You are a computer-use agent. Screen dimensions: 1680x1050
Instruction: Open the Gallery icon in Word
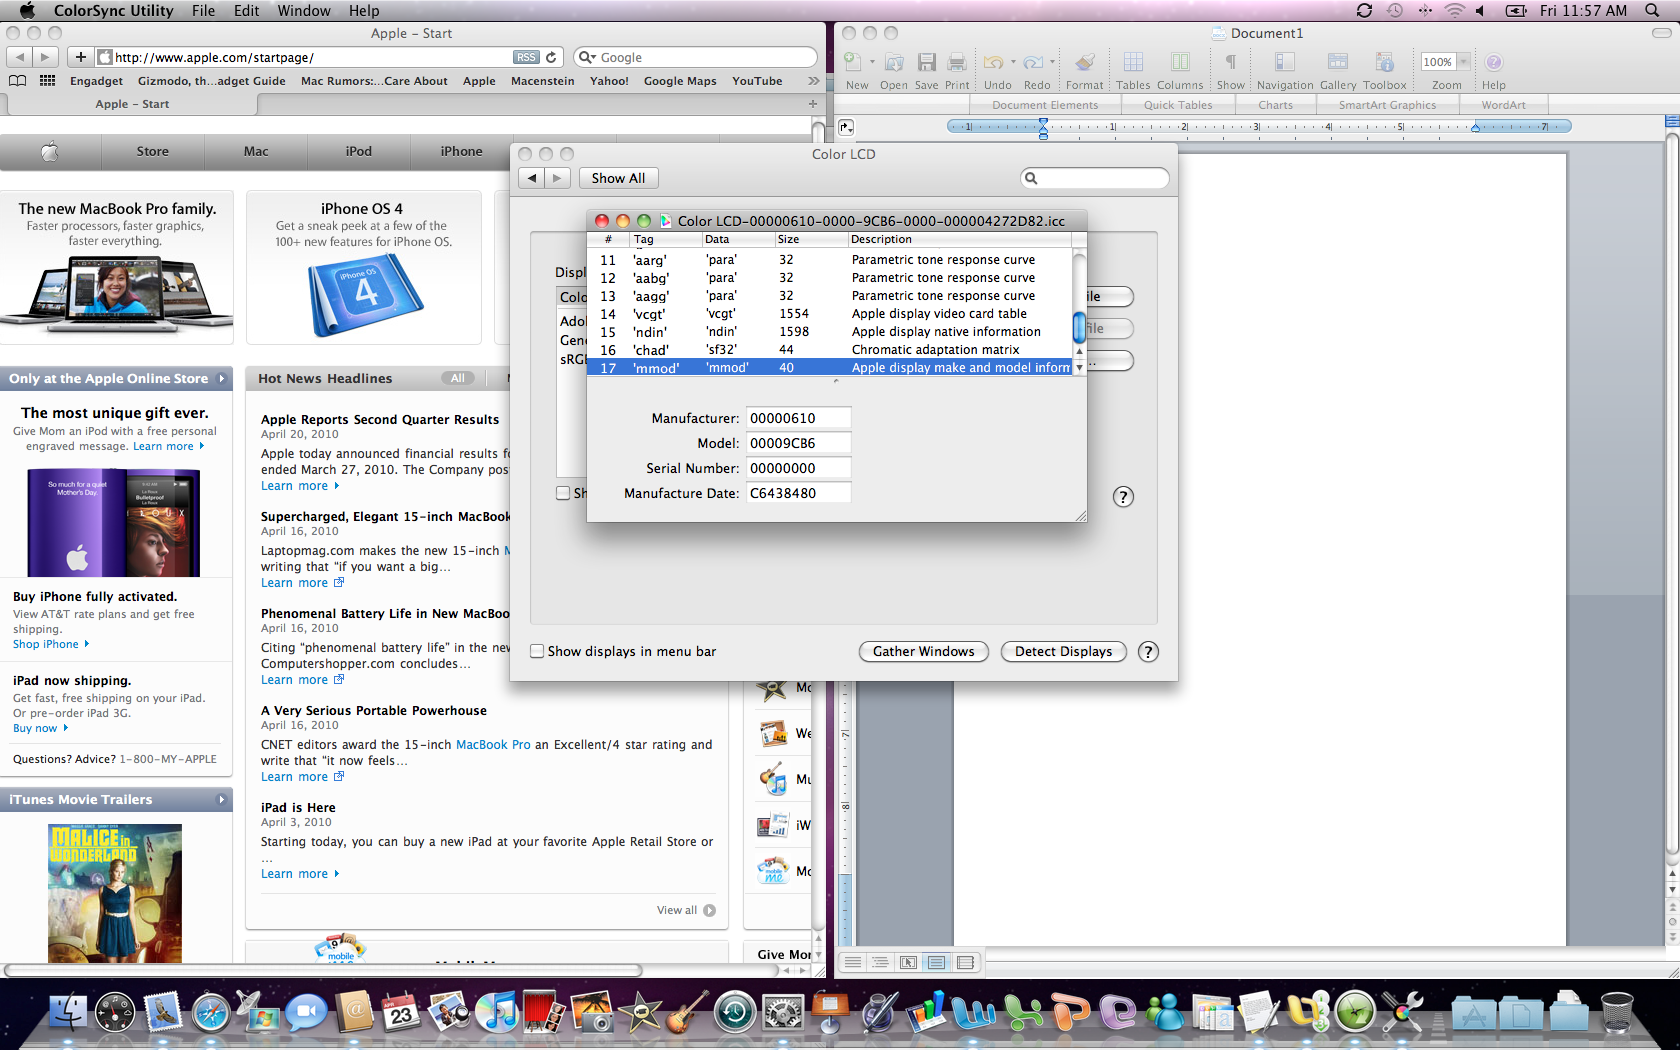[x=1337, y=62]
